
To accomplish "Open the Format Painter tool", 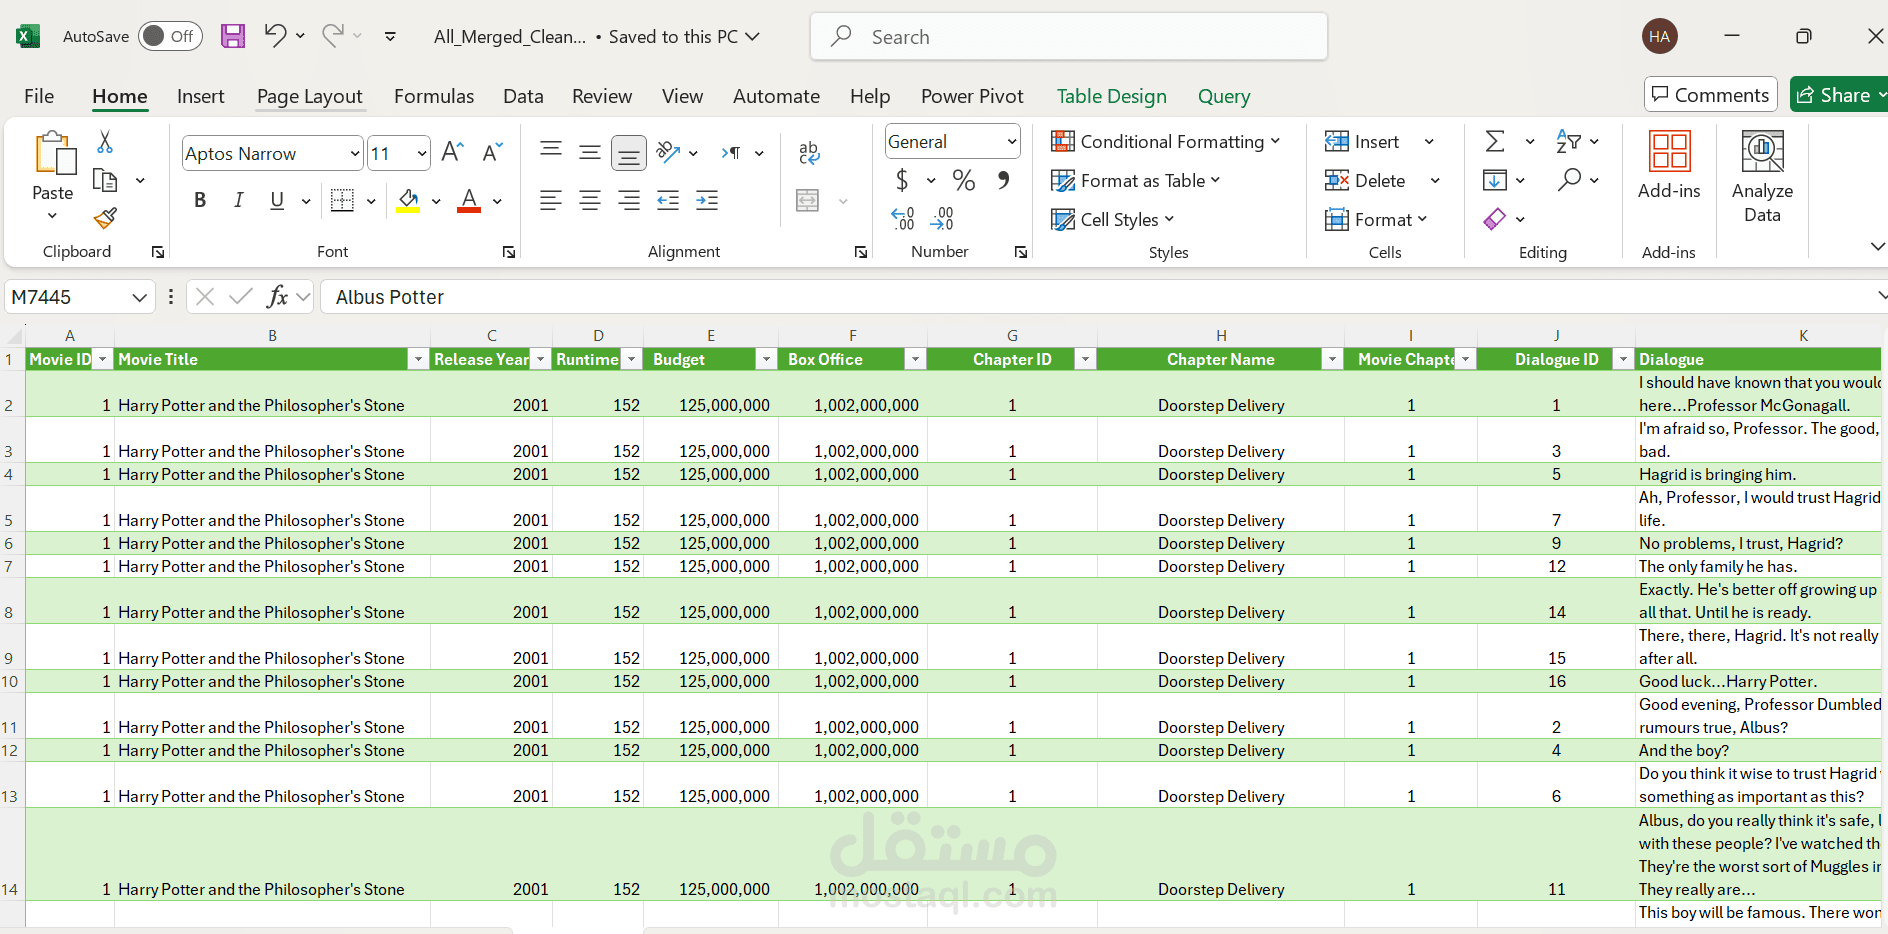I will [103, 218].
